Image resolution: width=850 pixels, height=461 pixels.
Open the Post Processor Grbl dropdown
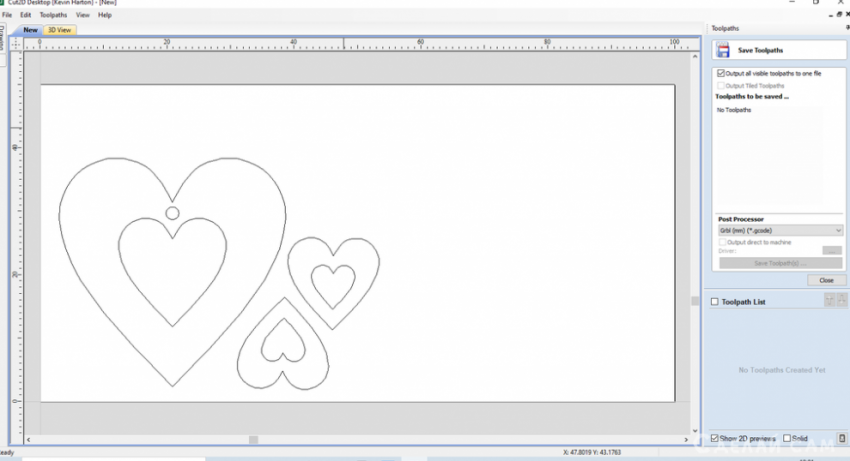780,230
